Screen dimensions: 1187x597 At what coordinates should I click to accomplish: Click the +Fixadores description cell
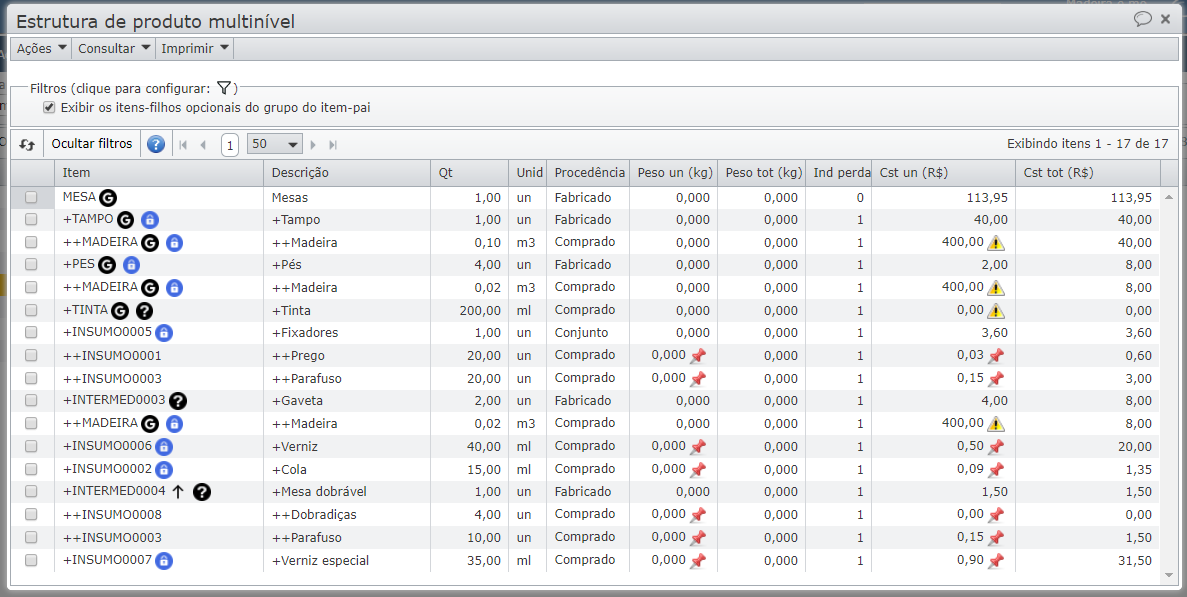347,333
